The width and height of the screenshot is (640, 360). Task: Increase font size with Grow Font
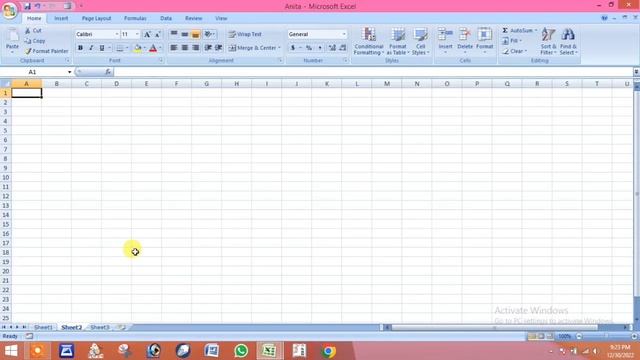(147, 34)
